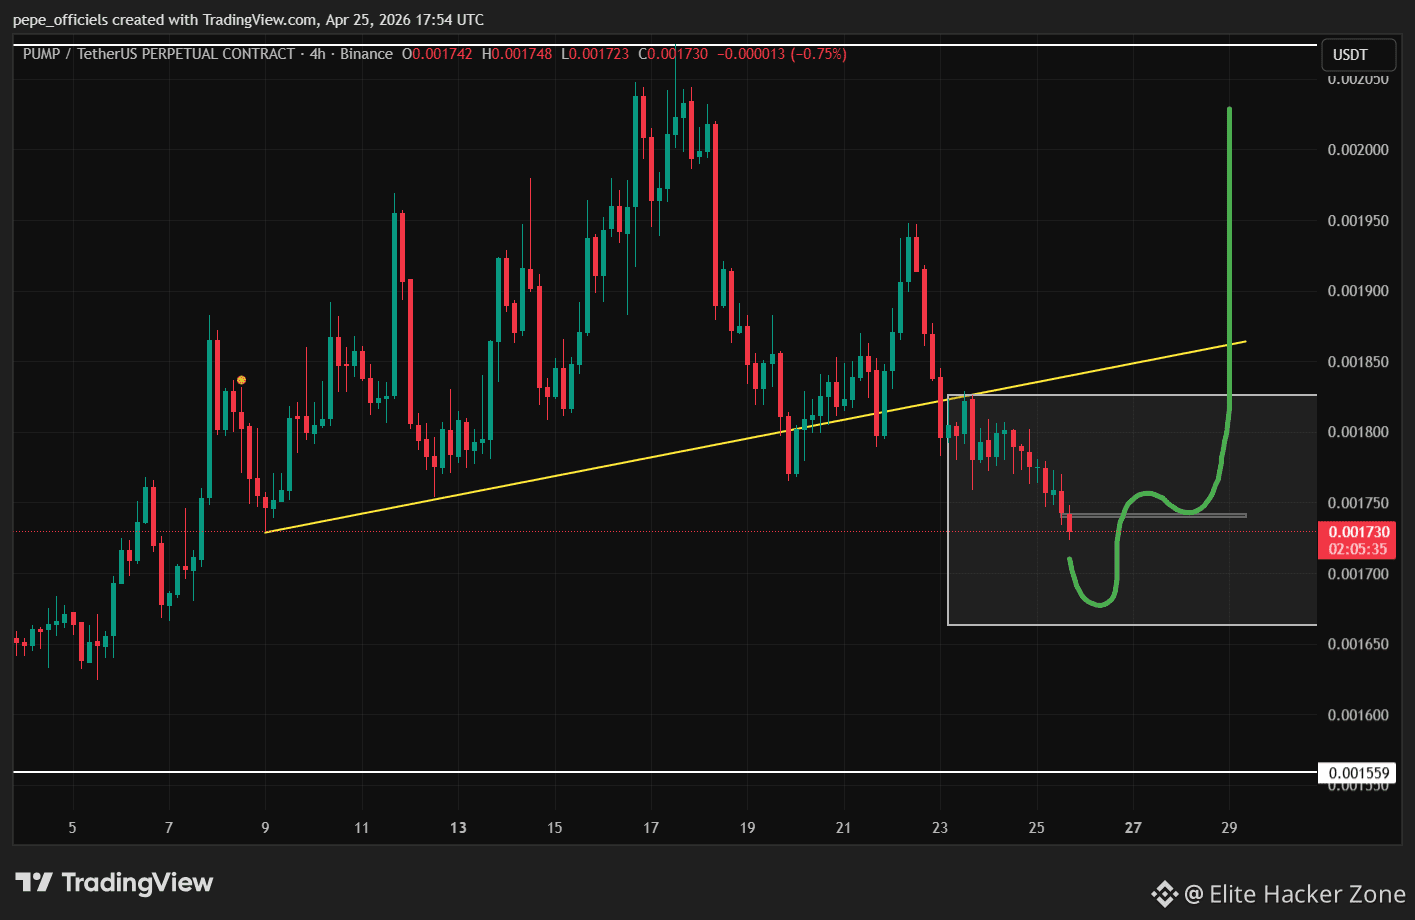
Task: Click date 25 on the time axis
Action: click(x=1037, y=828)
